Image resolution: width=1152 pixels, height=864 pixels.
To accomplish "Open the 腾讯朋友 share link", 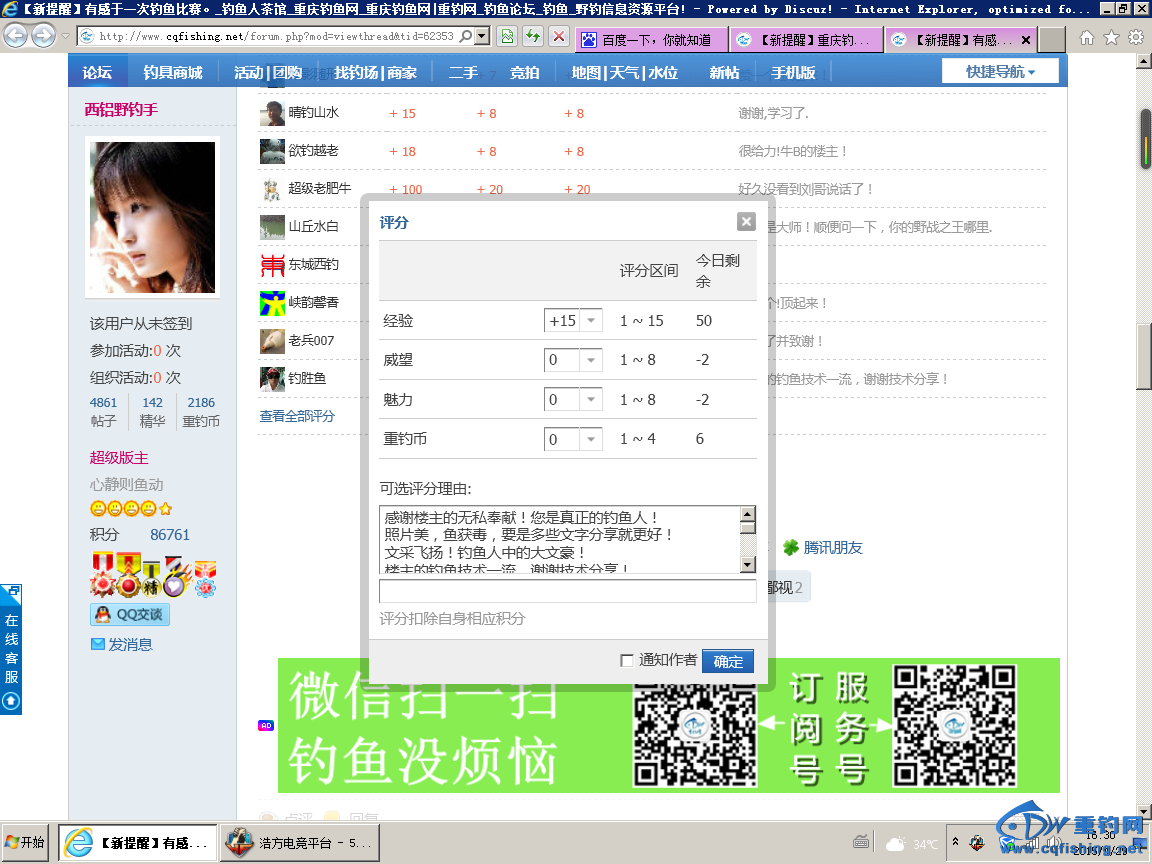I will click(823, 547).
